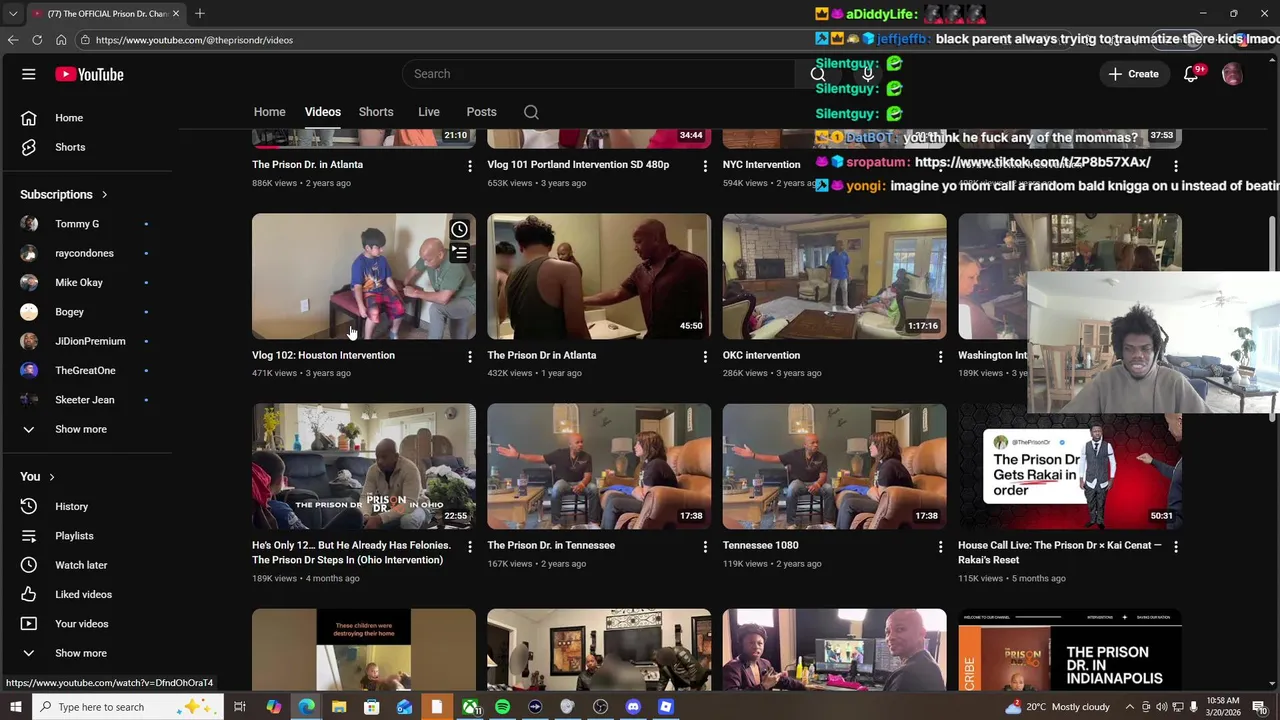Open Tommy G subscription channel
This screenshot has height=720, width=1280.
[77, 224]
